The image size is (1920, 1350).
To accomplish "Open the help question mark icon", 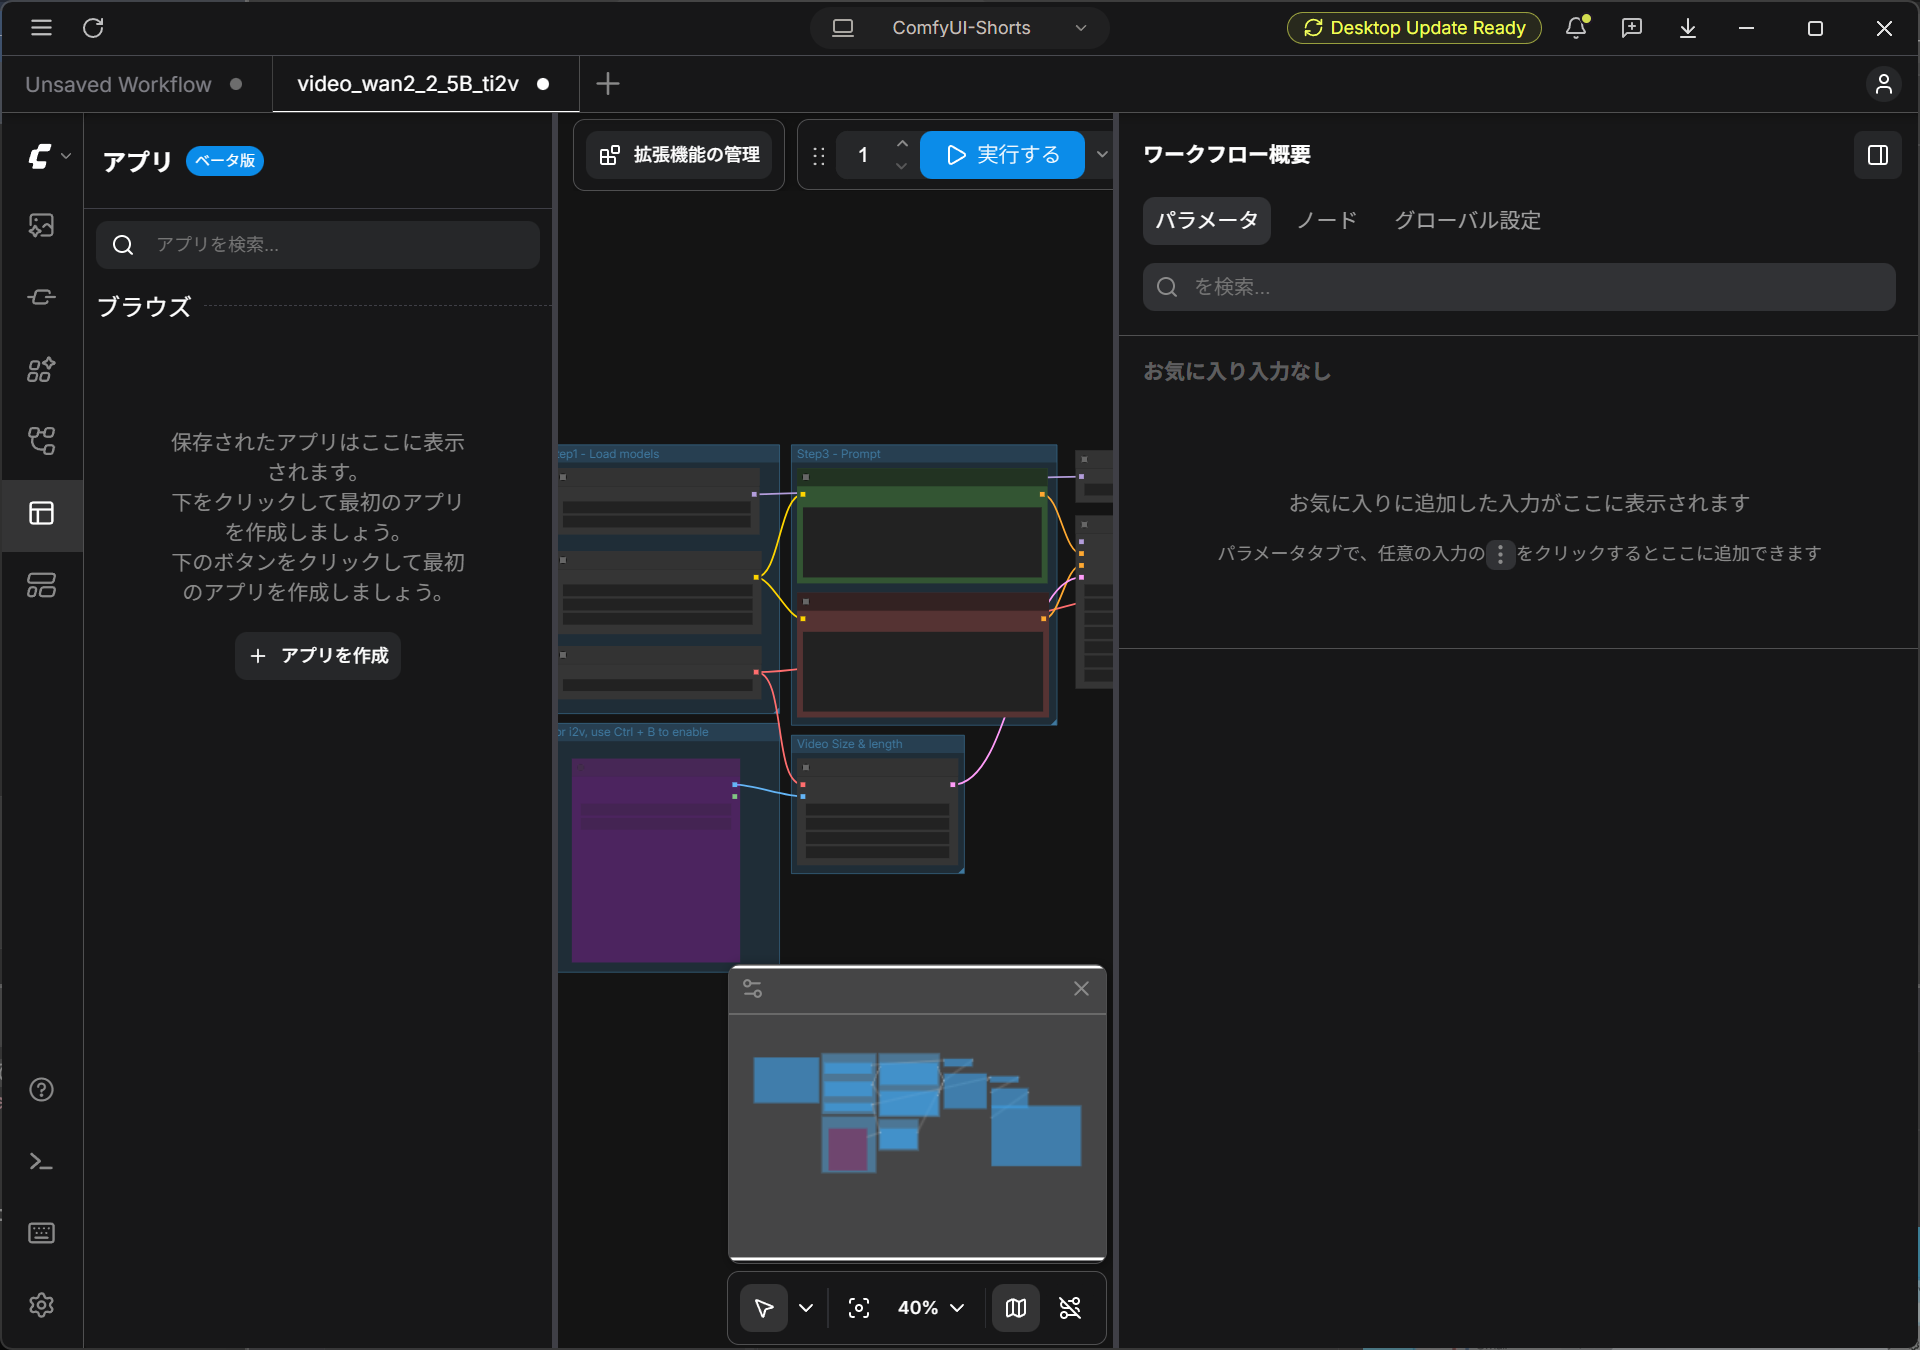I will 41,1089.
